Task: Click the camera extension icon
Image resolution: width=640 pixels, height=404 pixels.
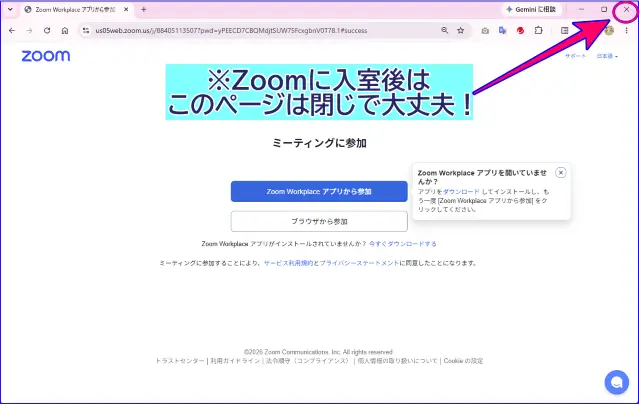Action: [485, 31]
